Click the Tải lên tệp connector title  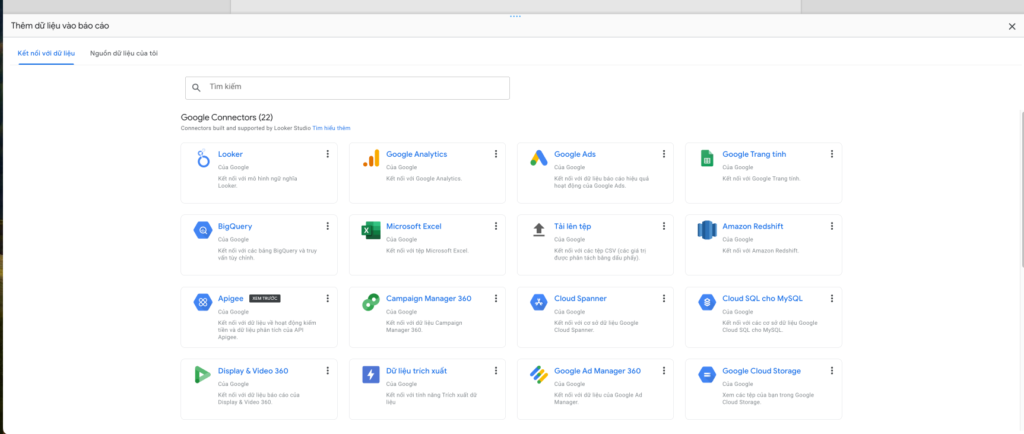point(573,226)
